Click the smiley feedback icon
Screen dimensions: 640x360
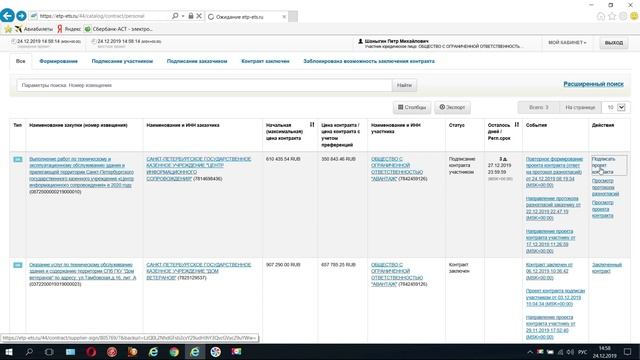tap(634, 16)
